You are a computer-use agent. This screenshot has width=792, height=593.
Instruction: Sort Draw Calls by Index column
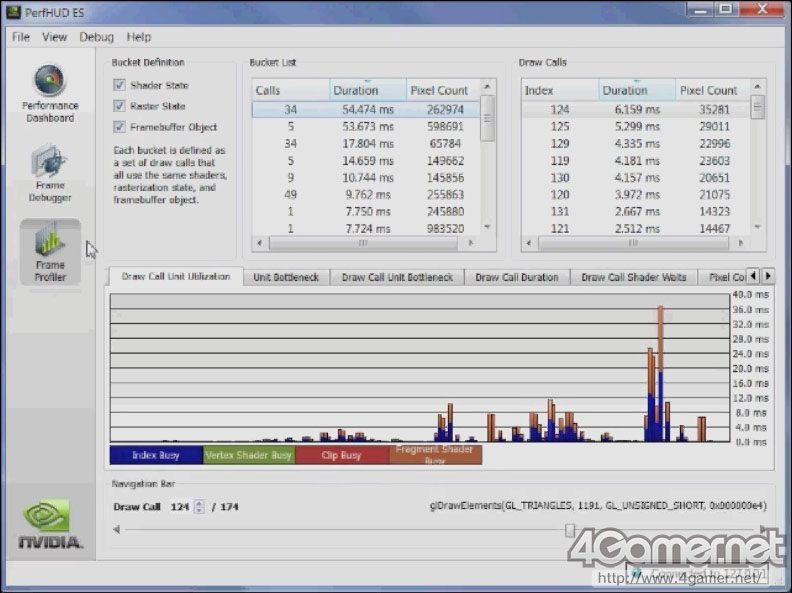560,90
